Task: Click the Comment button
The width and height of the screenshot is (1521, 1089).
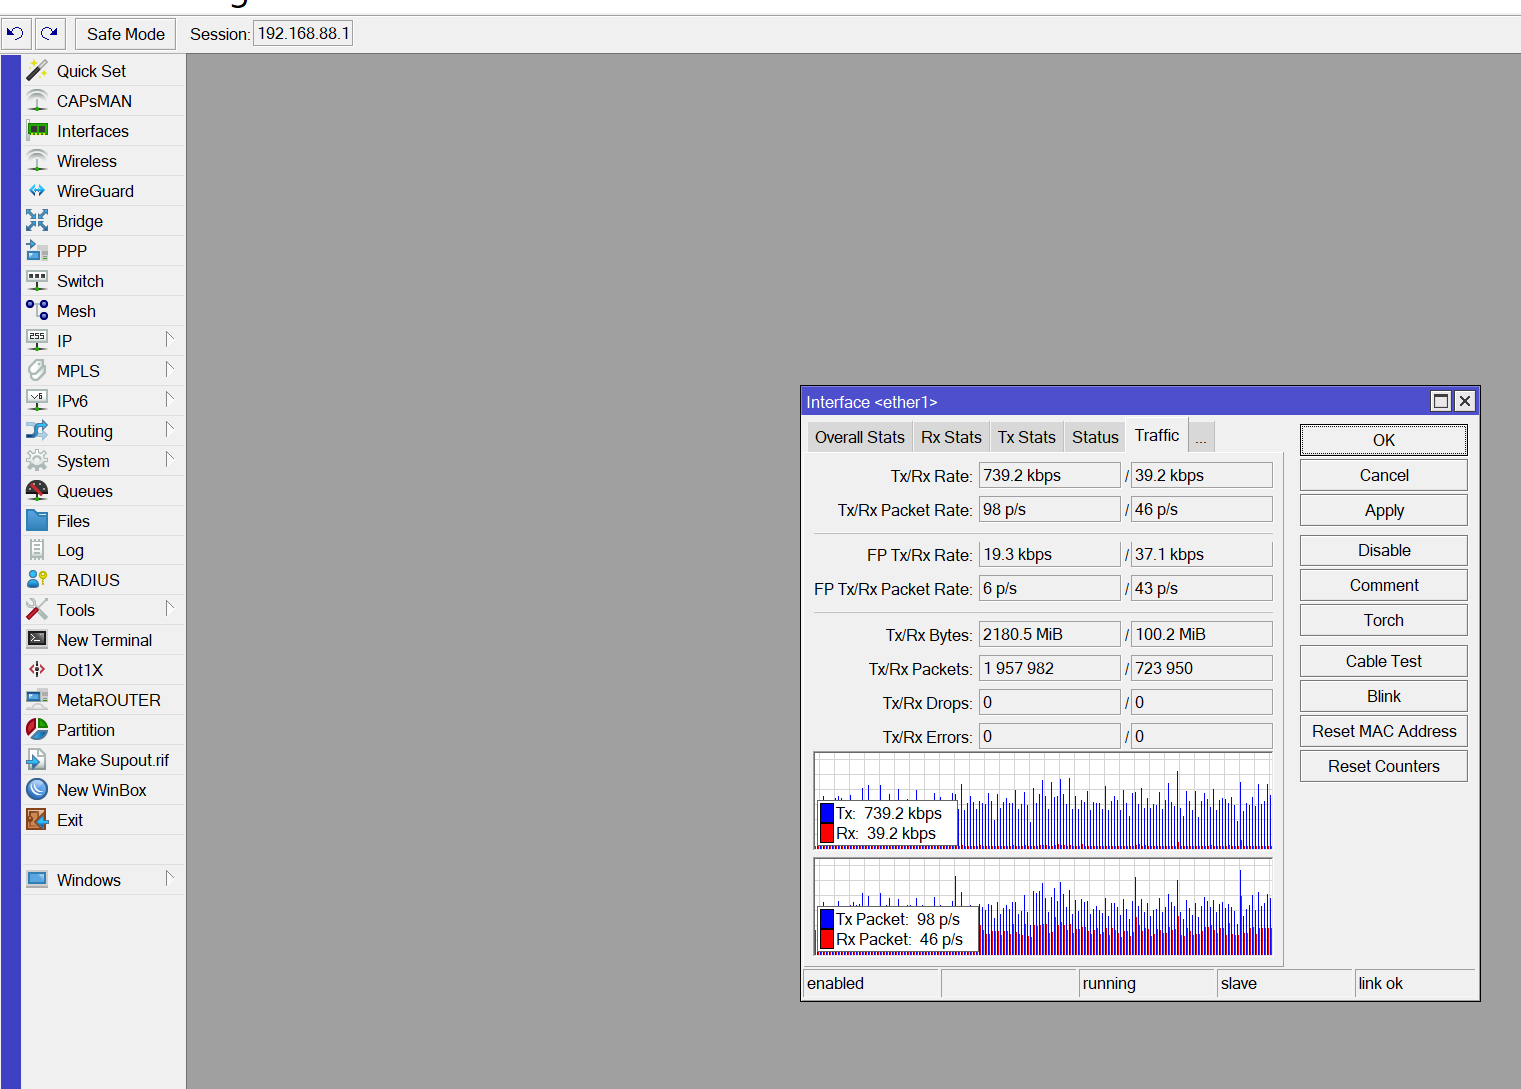Action: [1384, 585]
